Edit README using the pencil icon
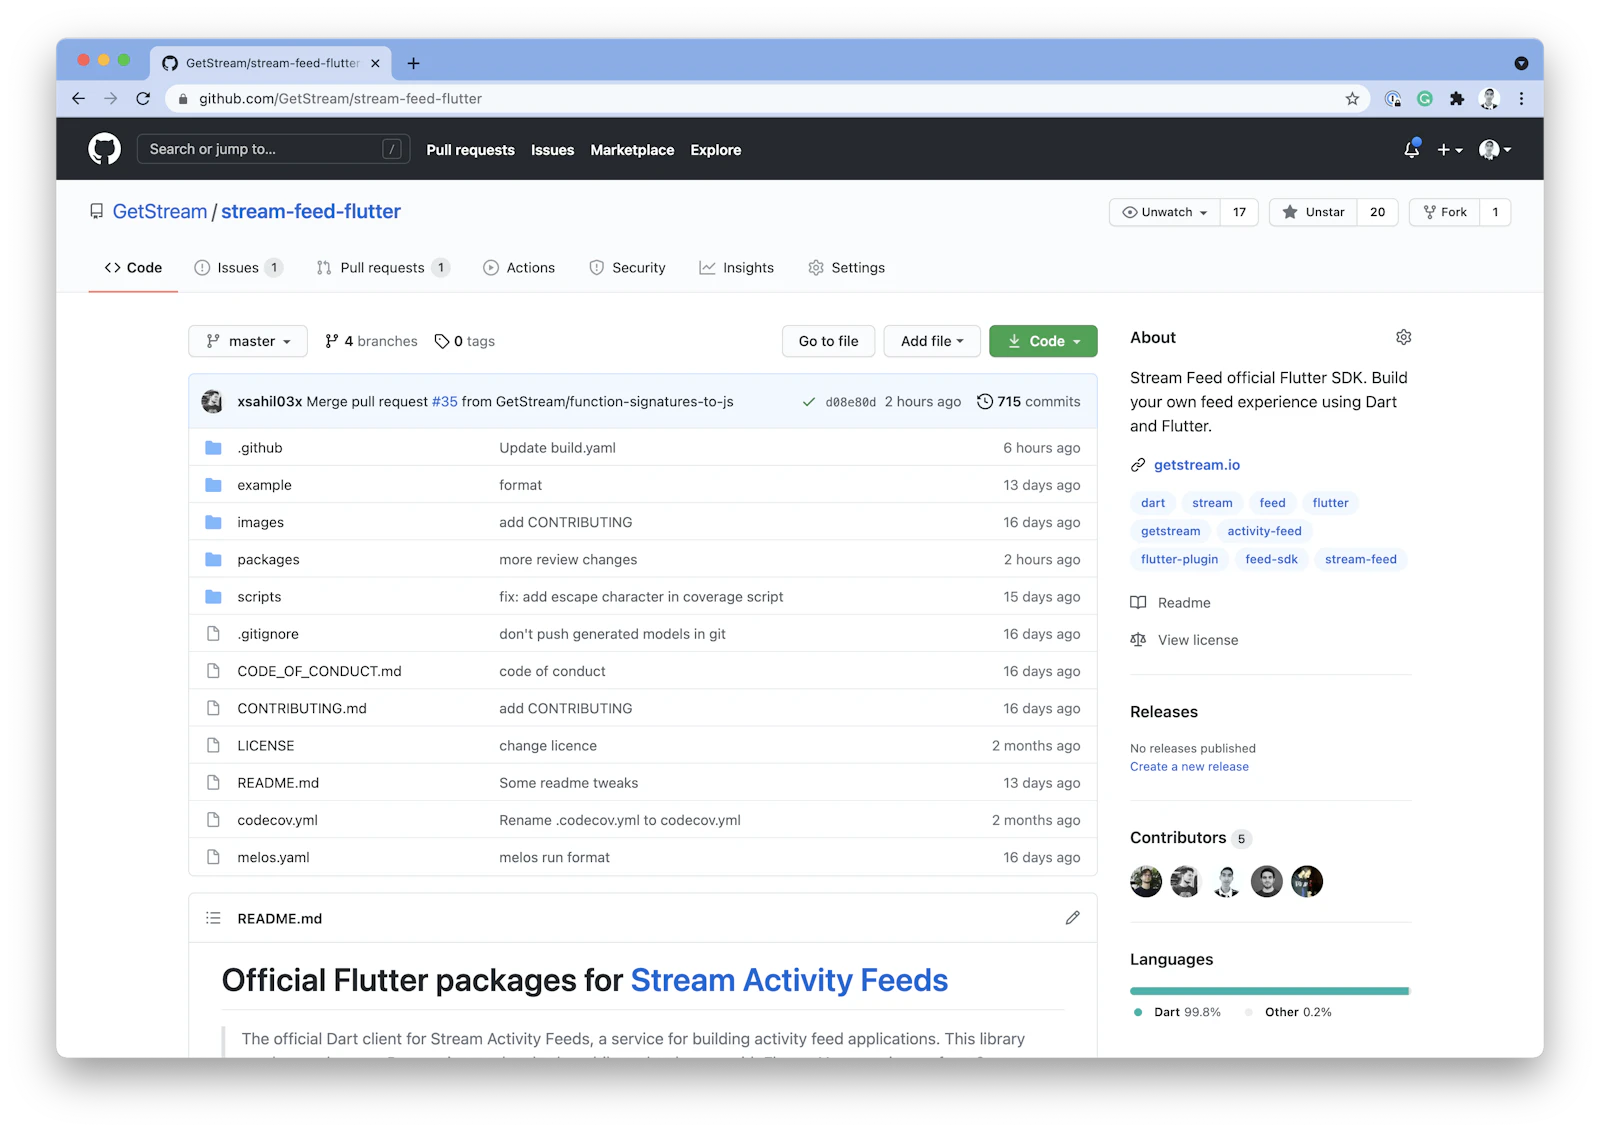Image resolution: width=1600 pixels, height=1132 pixels. [1072, 918]
